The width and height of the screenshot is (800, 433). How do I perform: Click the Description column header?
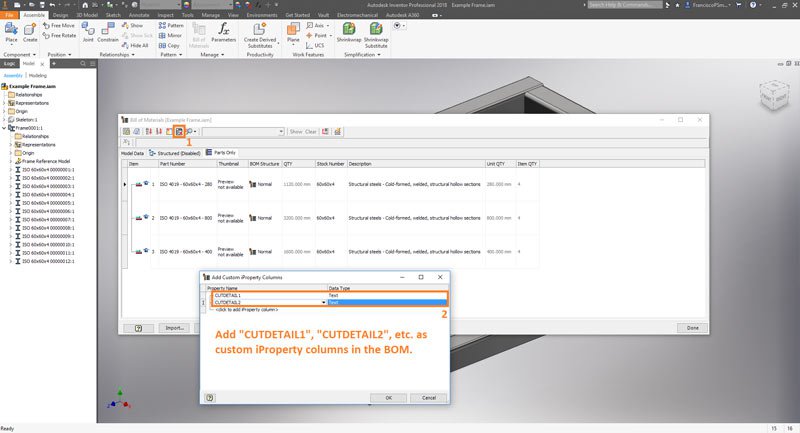pyautogui.click(x=416, y=164)
